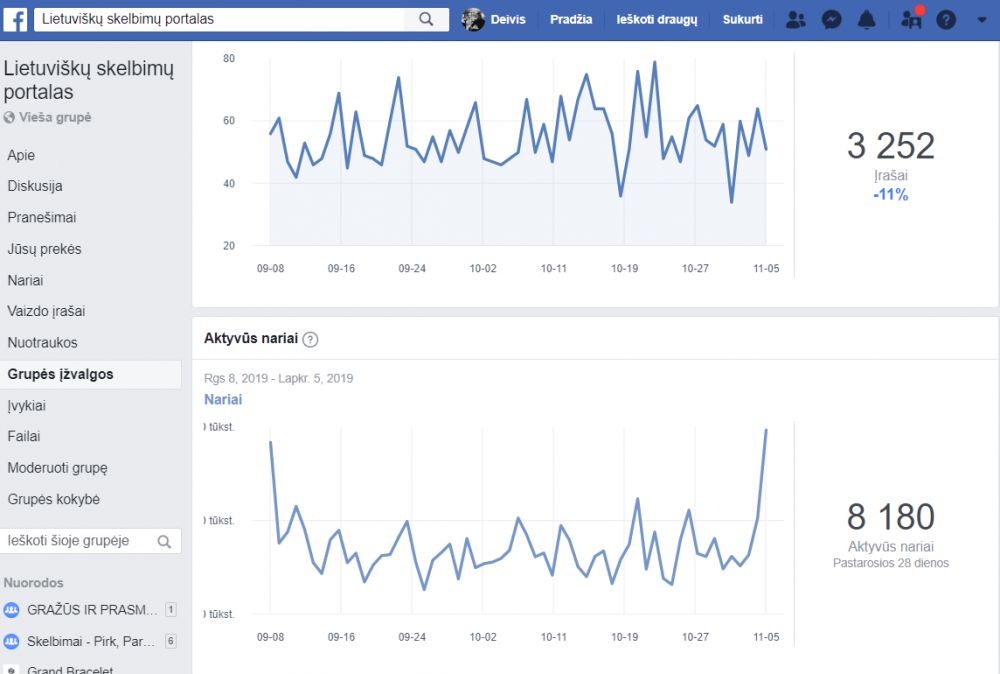Open Grand Bracelet shortcut link
The image size is (1000, 674).
pyautogui.click(x=70, y=670)
